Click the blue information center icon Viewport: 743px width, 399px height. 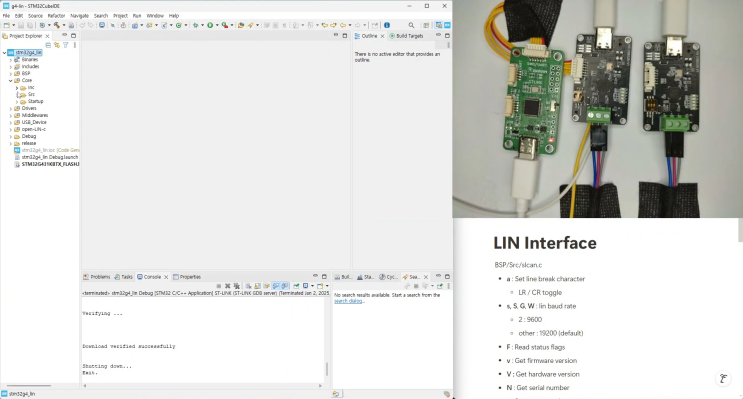pyautogui.click(x=387, y=25)
